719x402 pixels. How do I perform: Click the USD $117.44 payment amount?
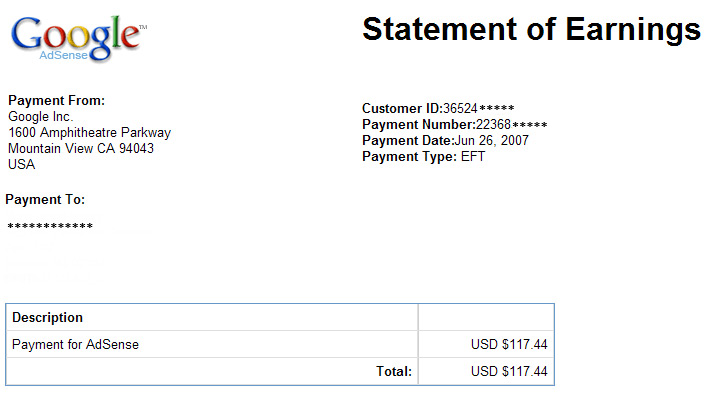pyautogui.click(x=509, y=344)
